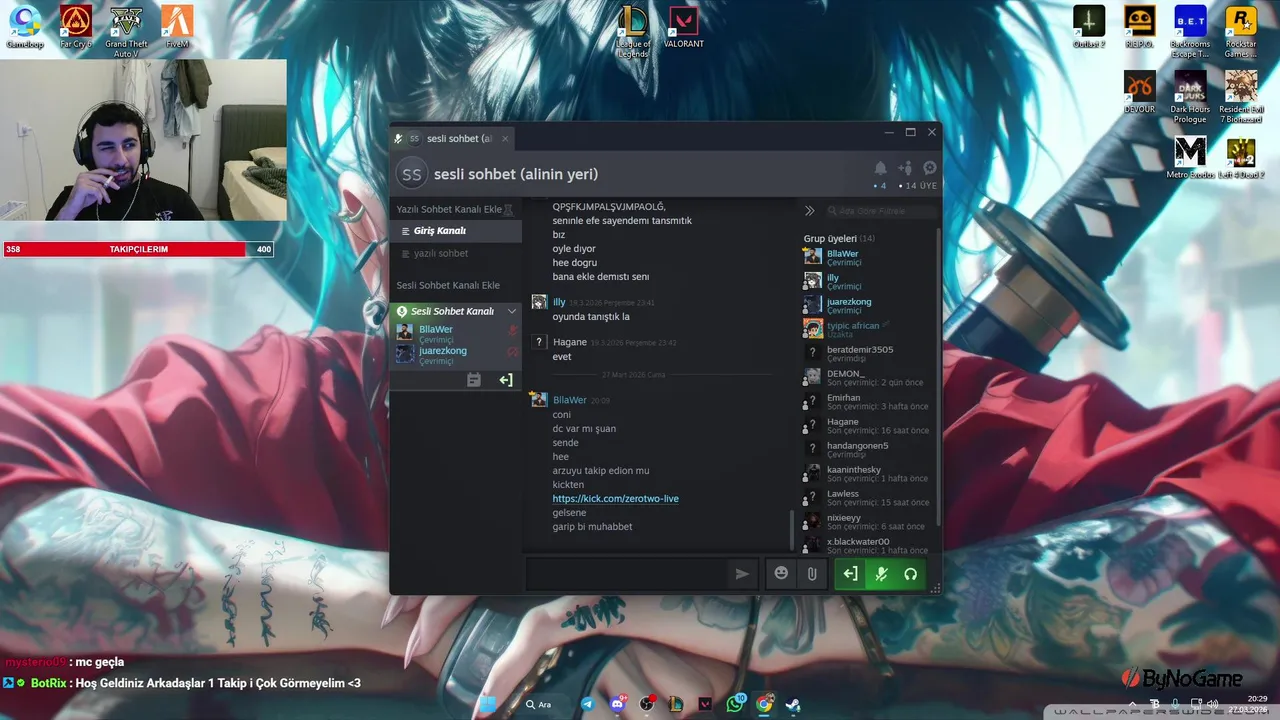Select DEMON_ in members list

(868, 378)
